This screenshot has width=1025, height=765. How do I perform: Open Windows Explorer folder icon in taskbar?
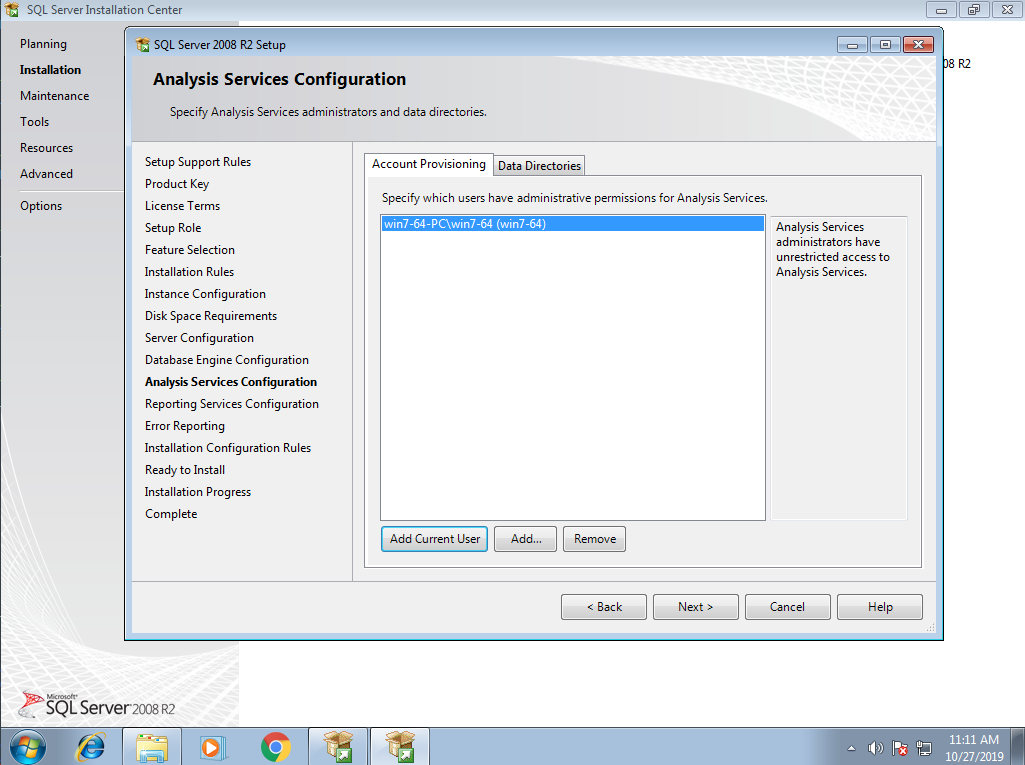pyautogui.click(x=152, y=747)
